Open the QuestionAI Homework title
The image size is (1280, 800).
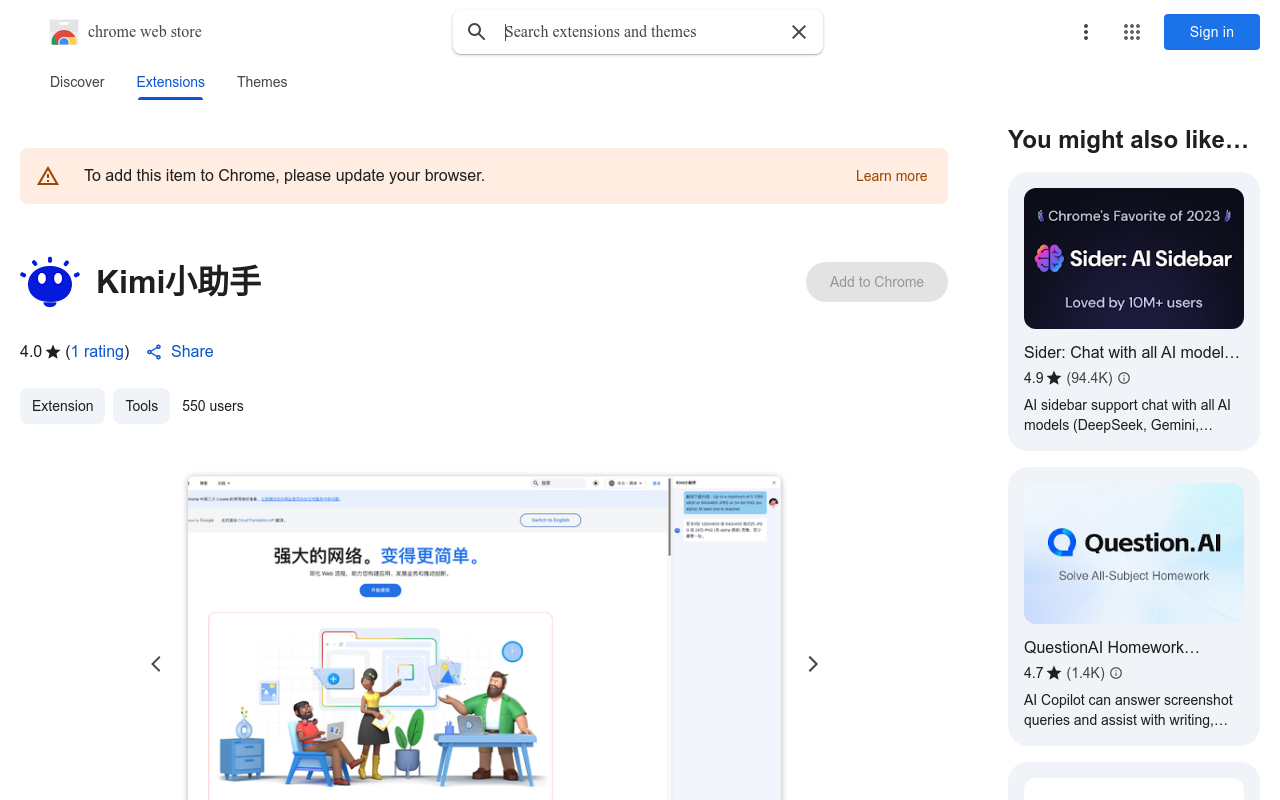tap(1112, 648)
